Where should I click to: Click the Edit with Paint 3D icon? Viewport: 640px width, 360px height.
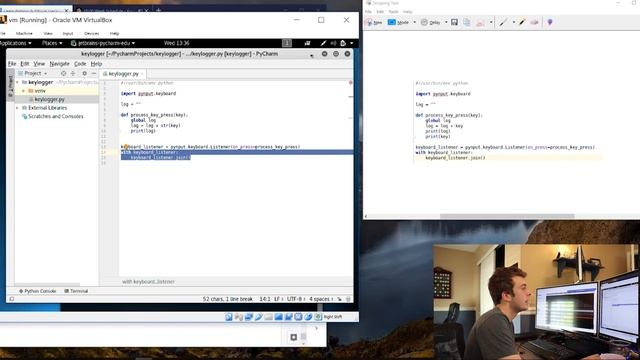point(550,22)
